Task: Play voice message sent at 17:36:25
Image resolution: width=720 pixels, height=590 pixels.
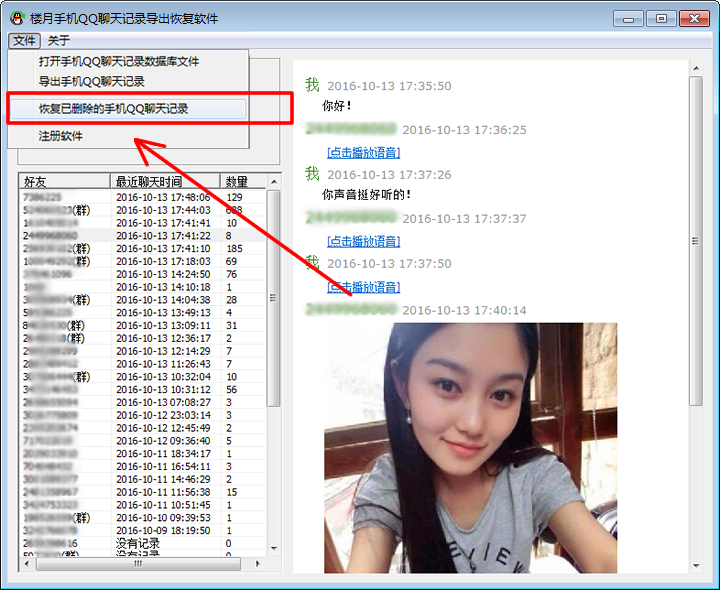Action: tap(363, 152)
